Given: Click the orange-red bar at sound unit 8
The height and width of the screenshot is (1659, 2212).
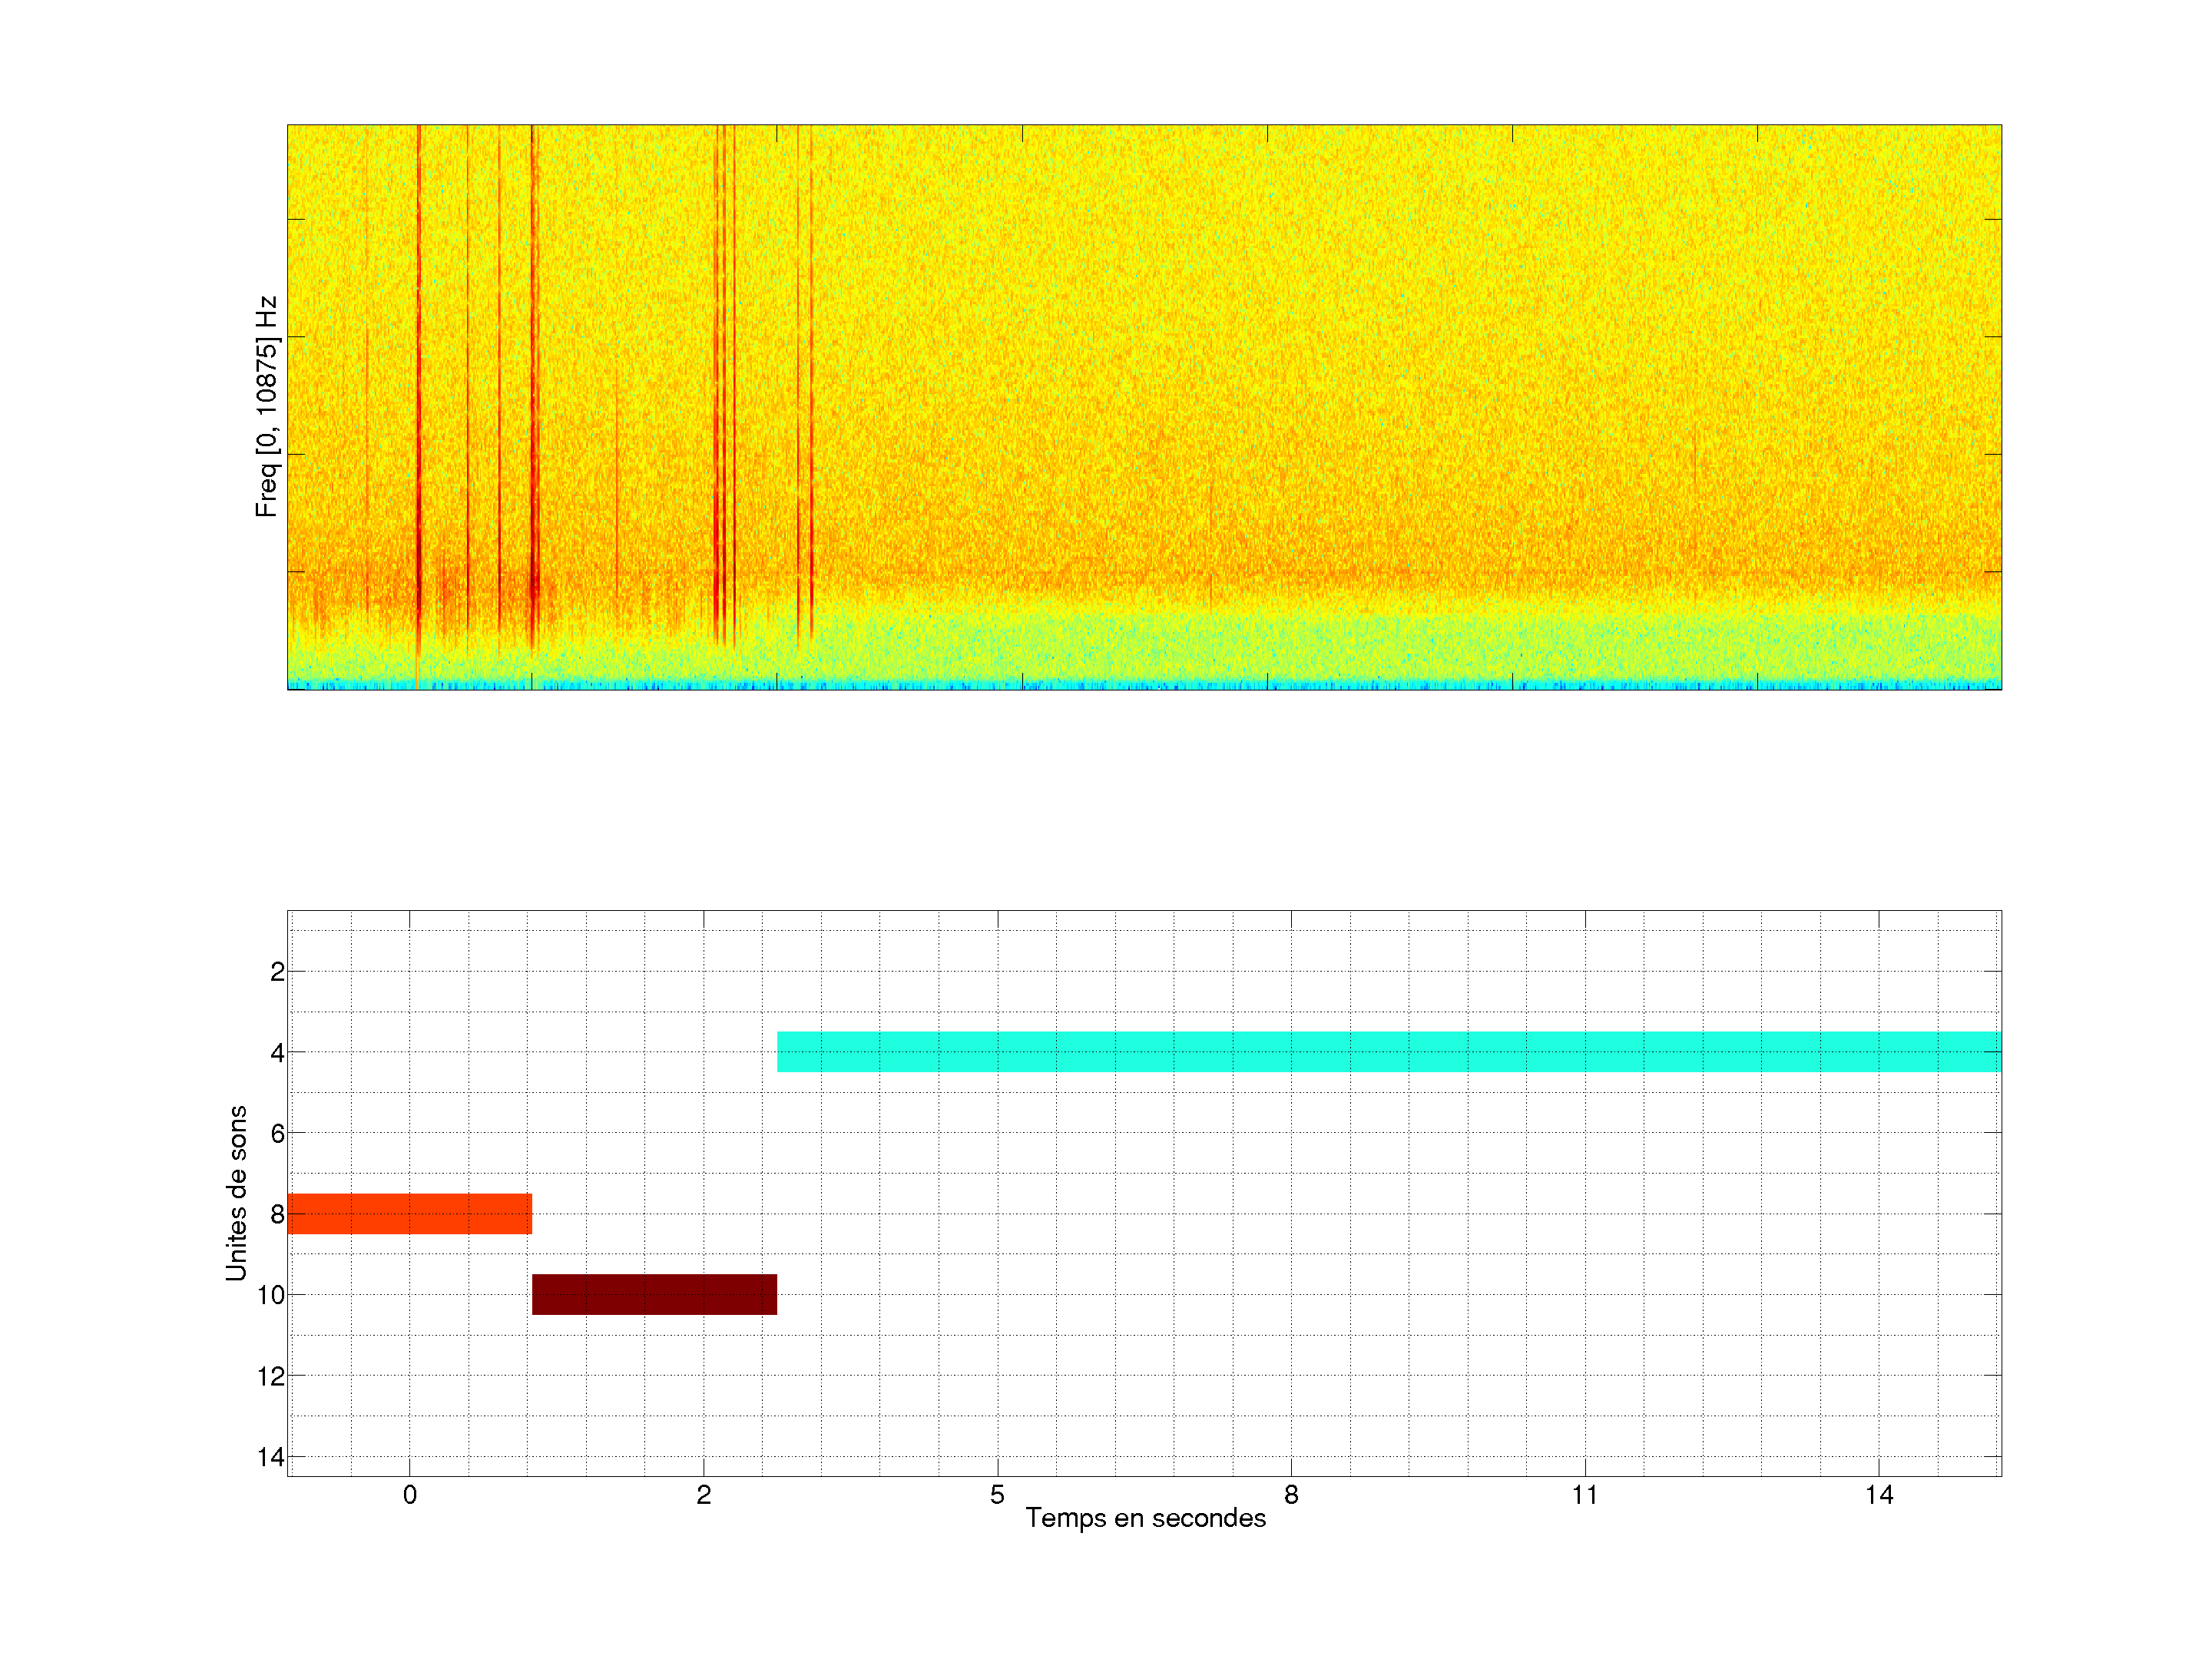Looking at the screenshot, I should click(x=409, y=1213).
